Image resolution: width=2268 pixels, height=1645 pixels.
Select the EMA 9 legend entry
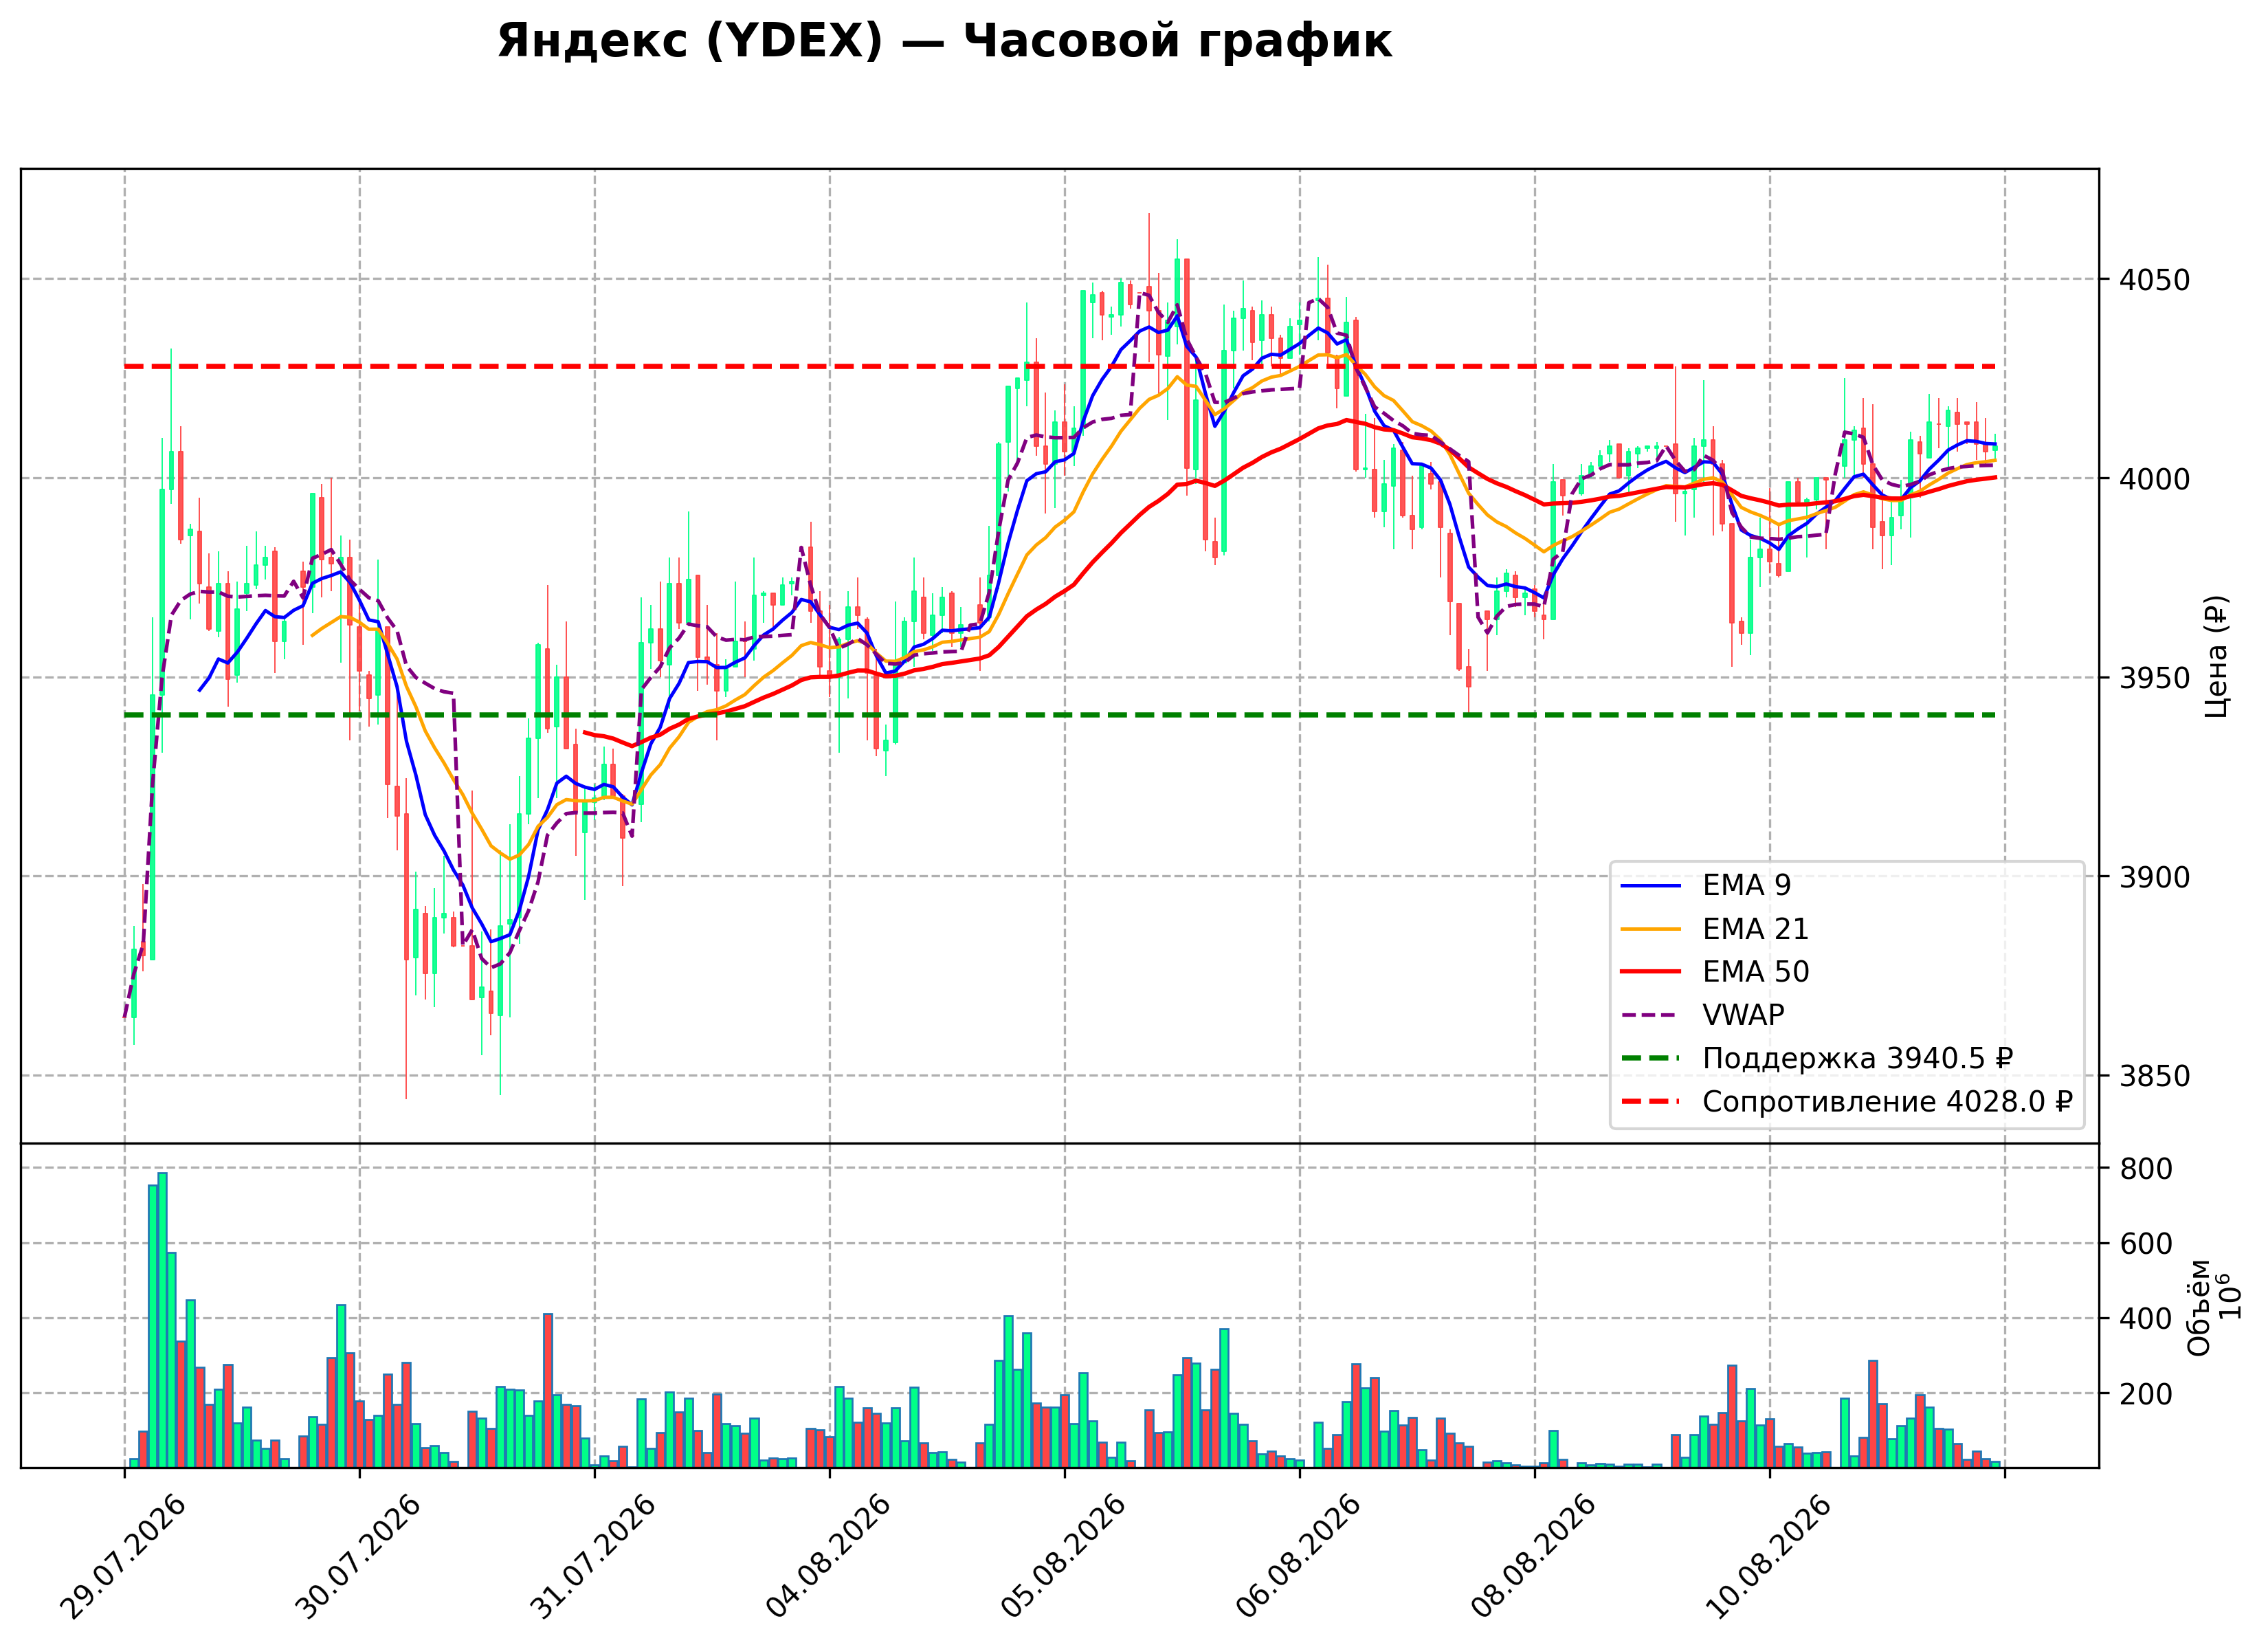pos(1705,885)
